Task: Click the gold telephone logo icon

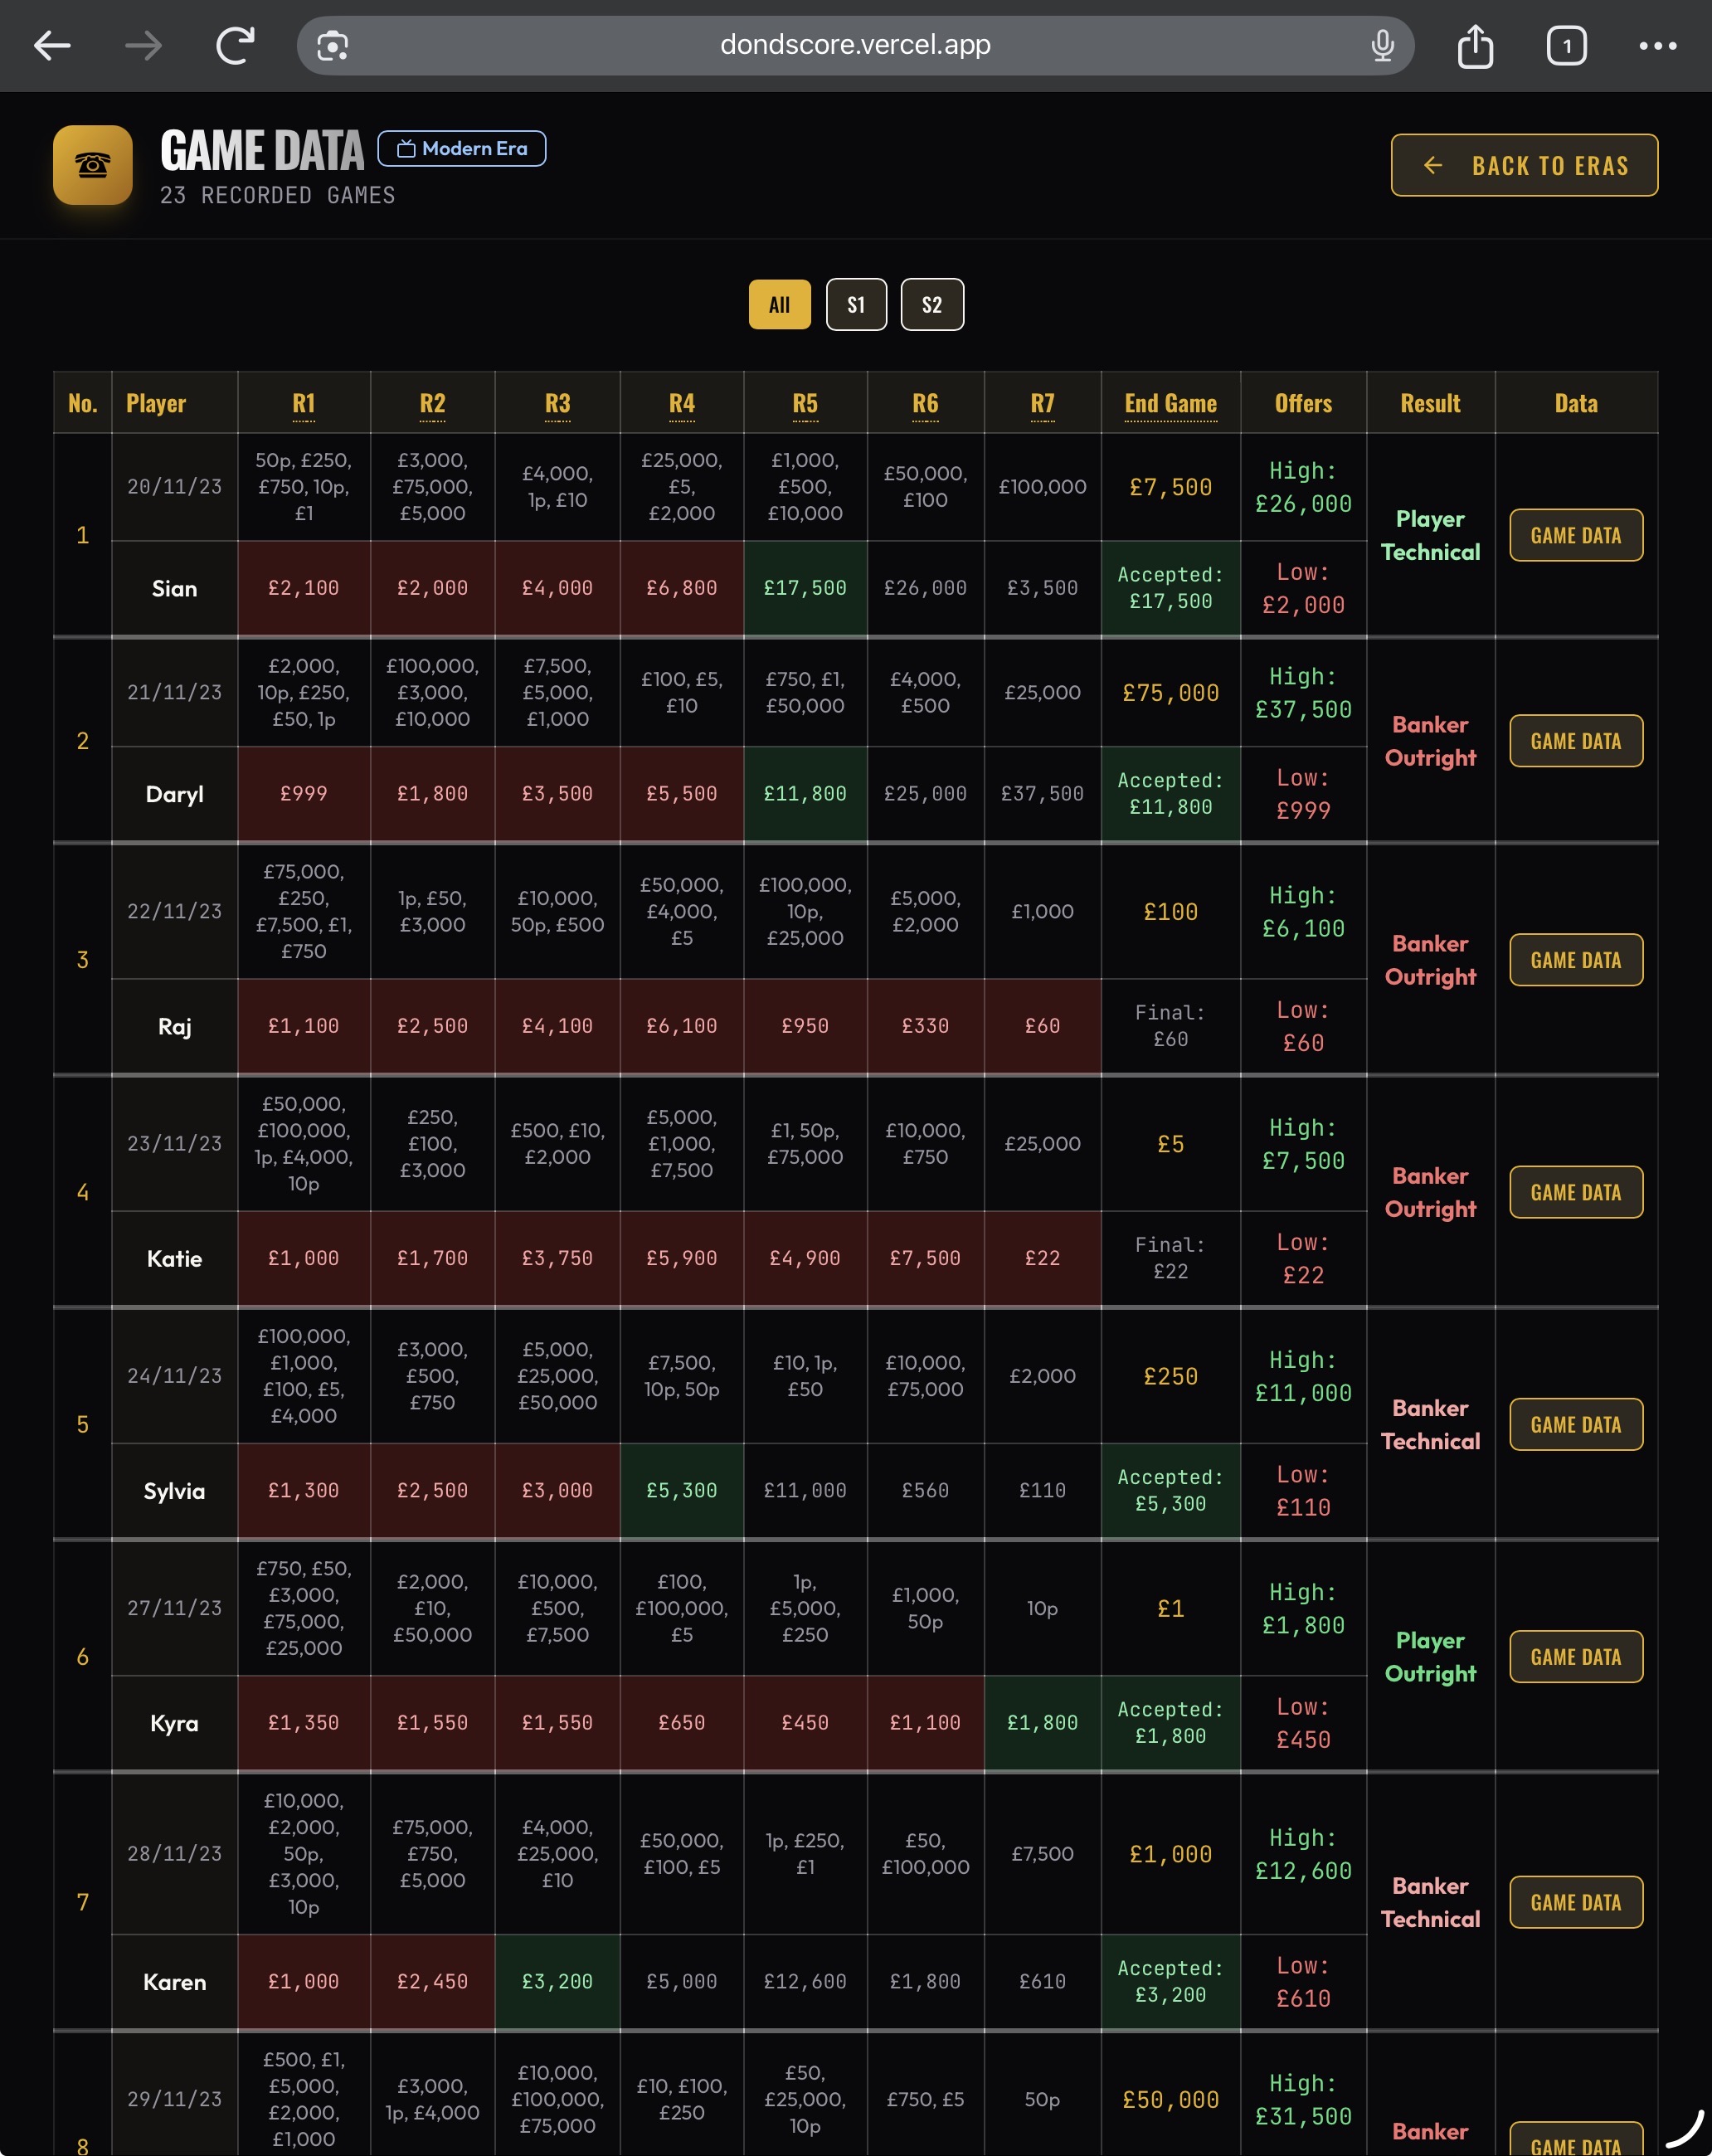Action: [x=93, y=165]
